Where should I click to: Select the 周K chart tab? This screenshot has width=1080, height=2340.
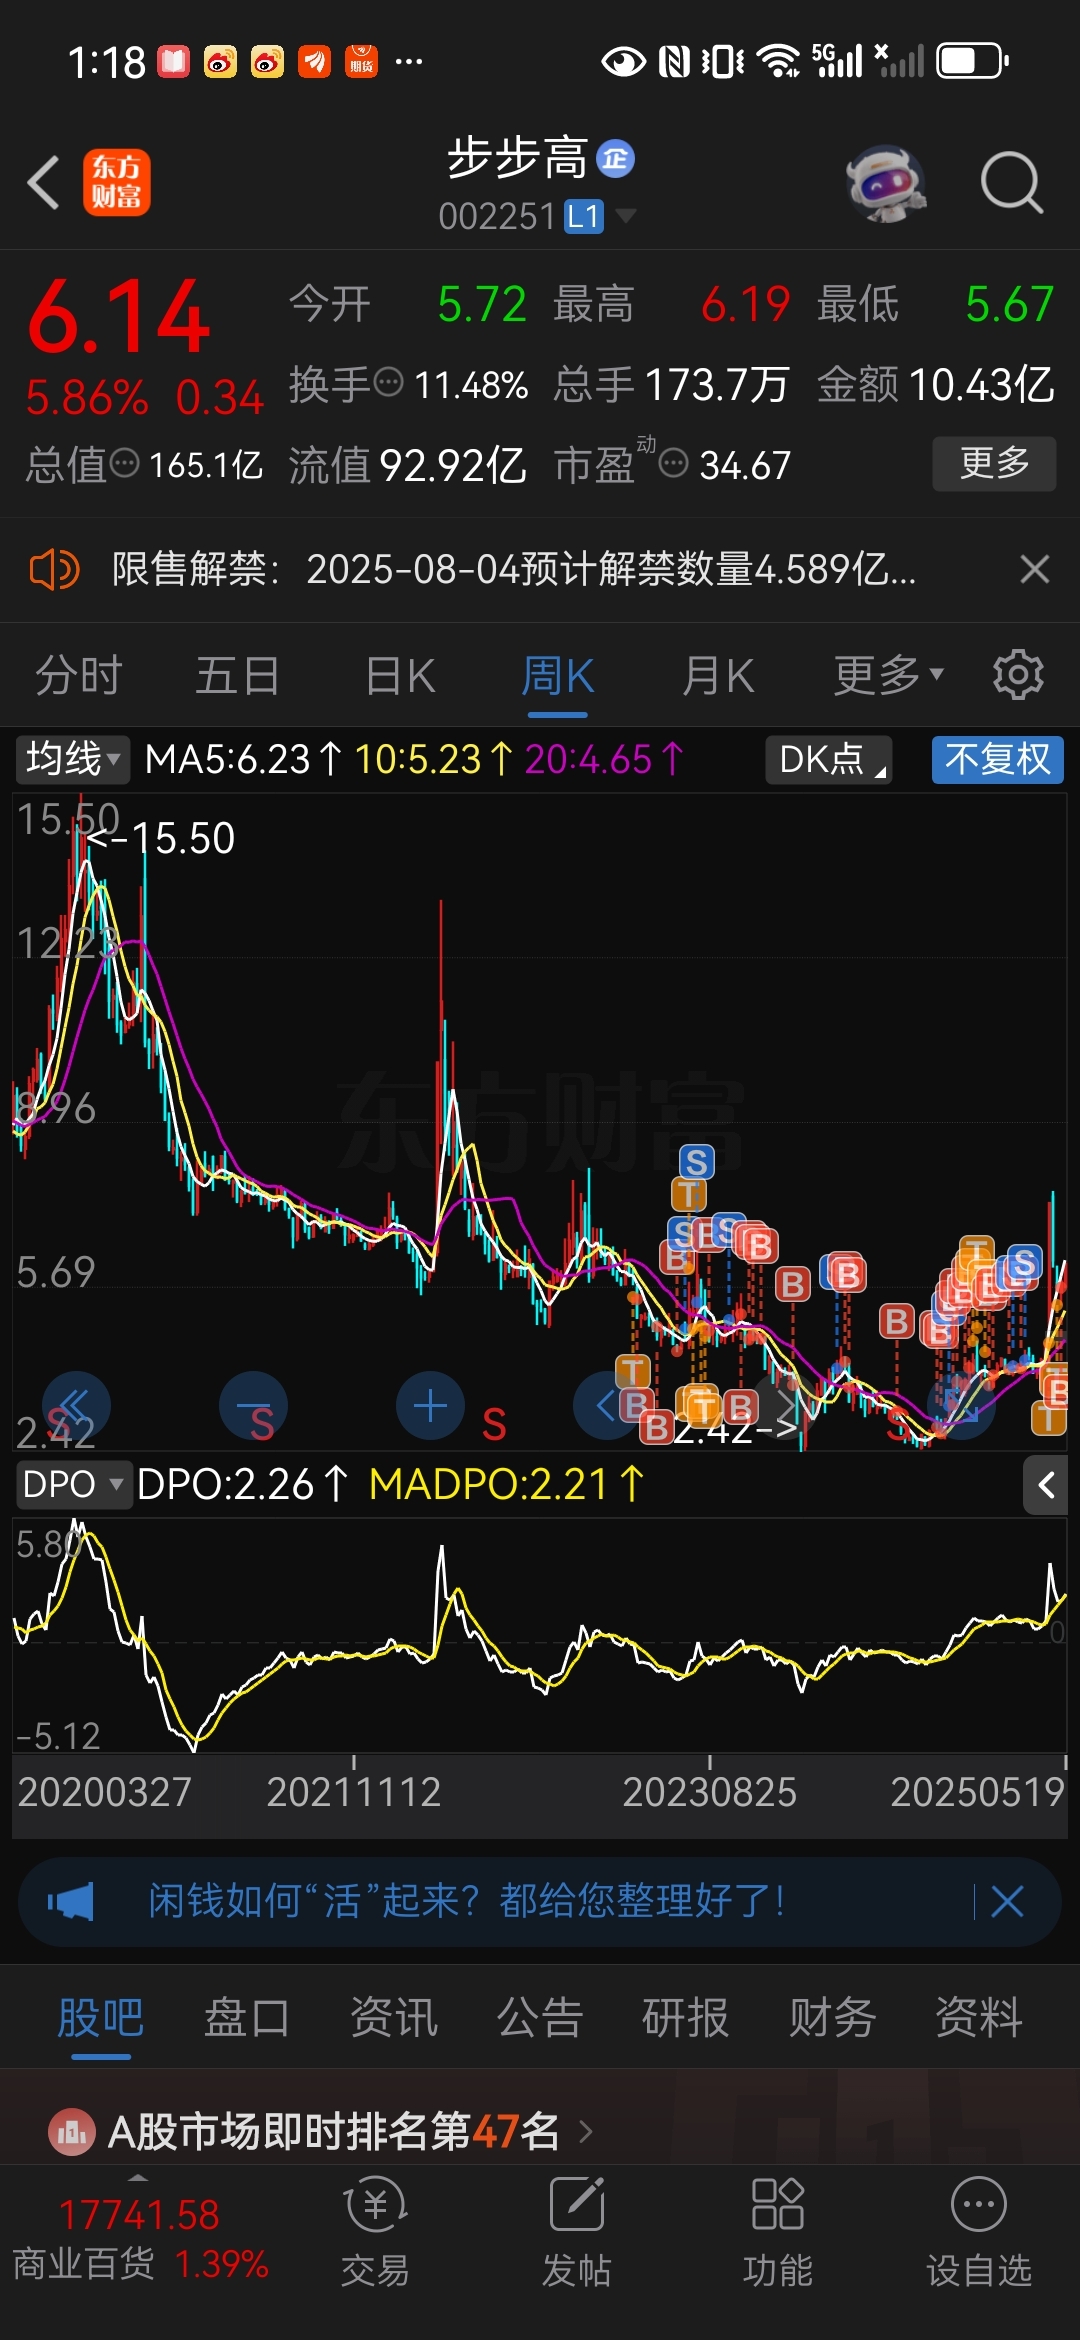click(558, 676)
